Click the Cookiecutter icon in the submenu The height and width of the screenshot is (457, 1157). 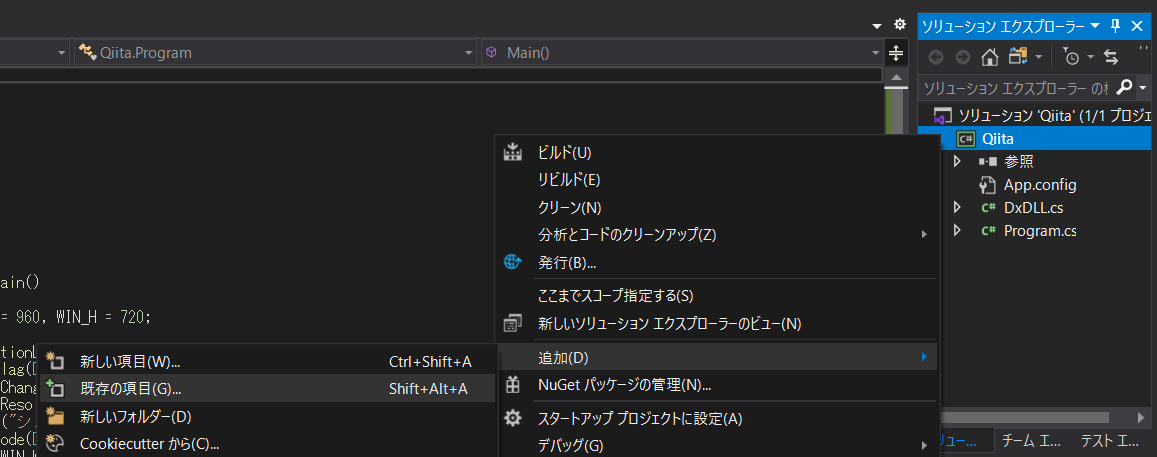tap(55, 443)
